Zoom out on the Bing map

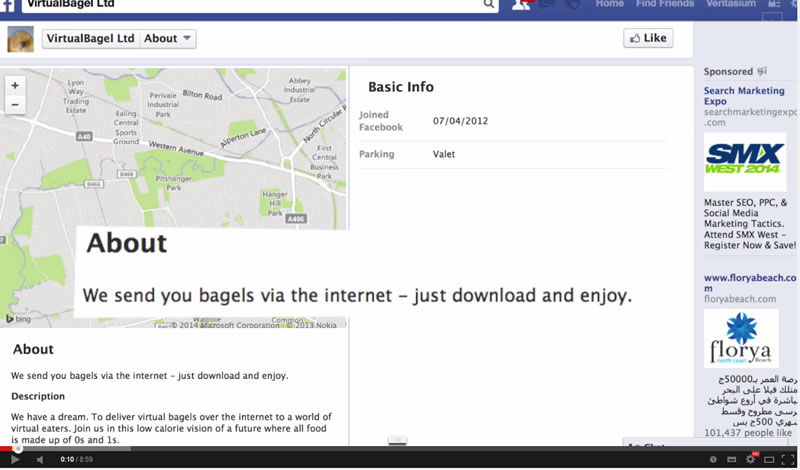(x=15, y=105)
